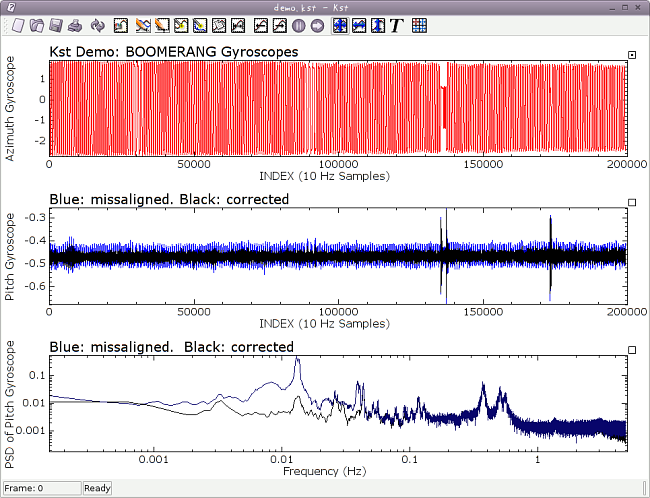Viewport: 650px width, 498px height.
Task: Open the window menu in the title bar's left corner
Action: point(9,7)
